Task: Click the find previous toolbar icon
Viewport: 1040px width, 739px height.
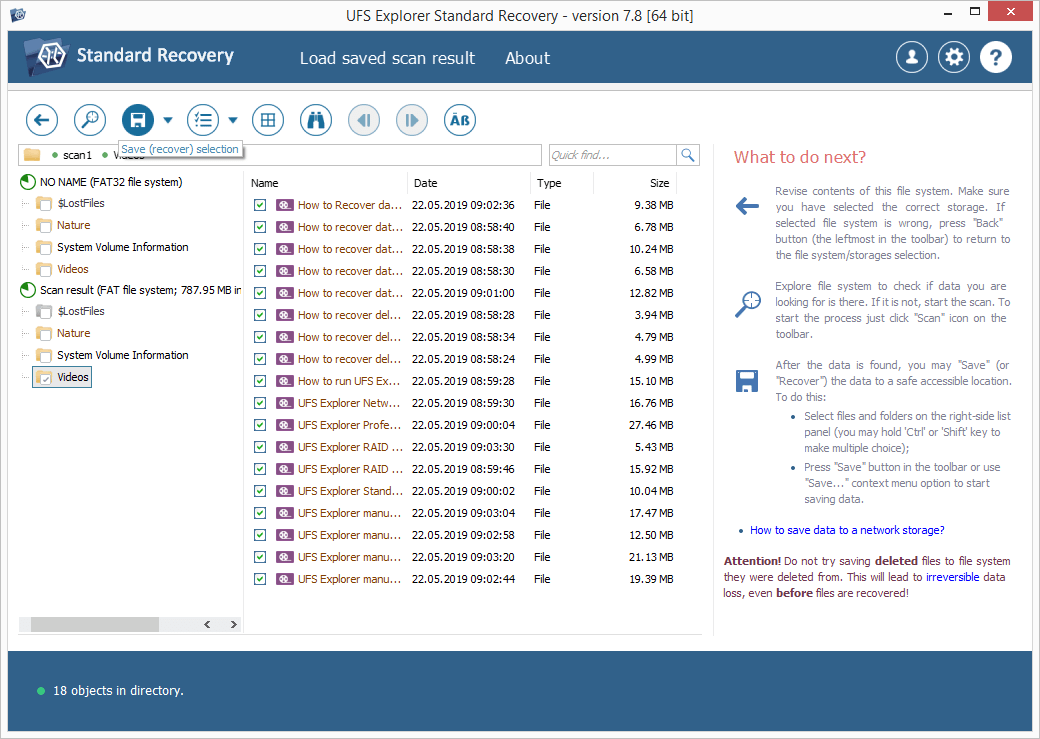Action: pos(364,120)
